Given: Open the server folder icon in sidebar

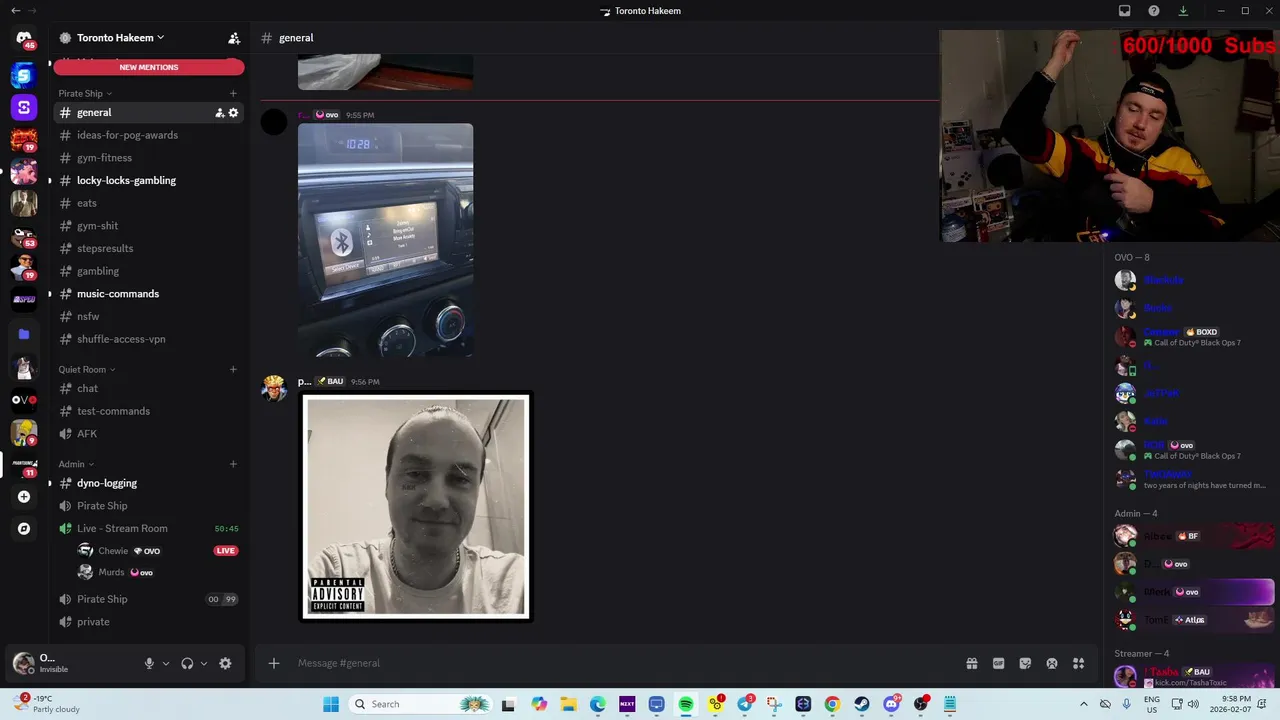Looking at the screenshot, I should tap(24, 334).
